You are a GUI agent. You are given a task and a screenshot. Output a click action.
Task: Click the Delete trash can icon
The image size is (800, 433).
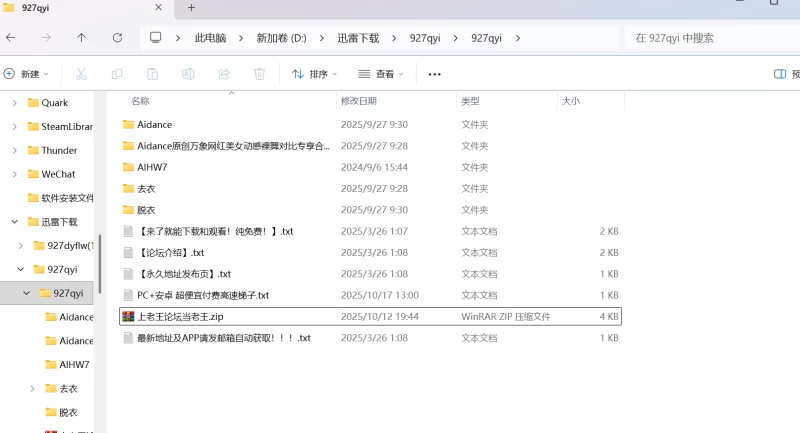(259, 74)
